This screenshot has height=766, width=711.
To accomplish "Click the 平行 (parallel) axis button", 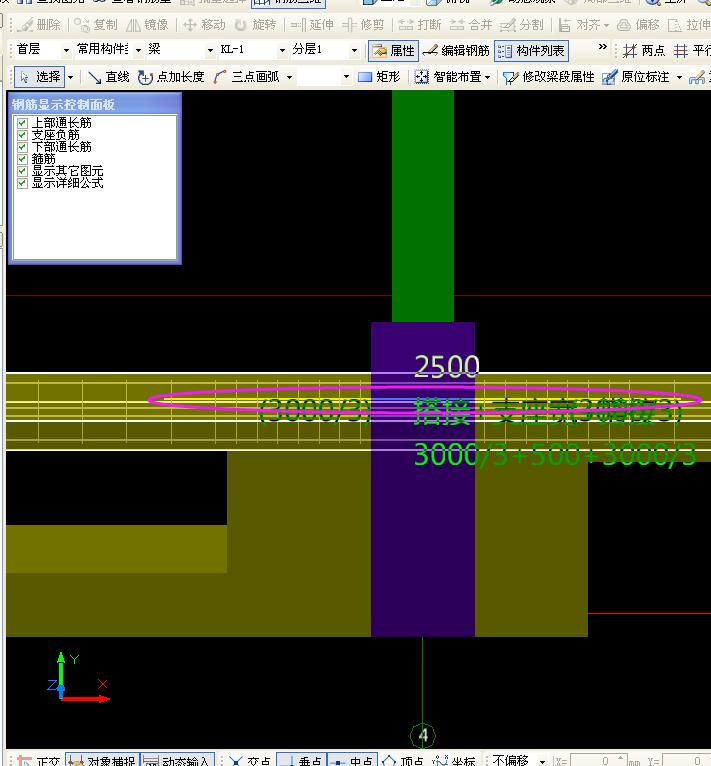I will (692, 50).
